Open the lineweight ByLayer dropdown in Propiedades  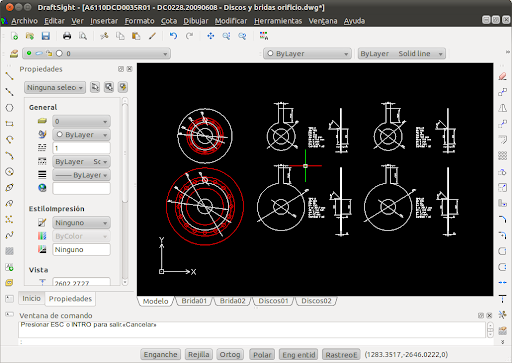(81, 175)
